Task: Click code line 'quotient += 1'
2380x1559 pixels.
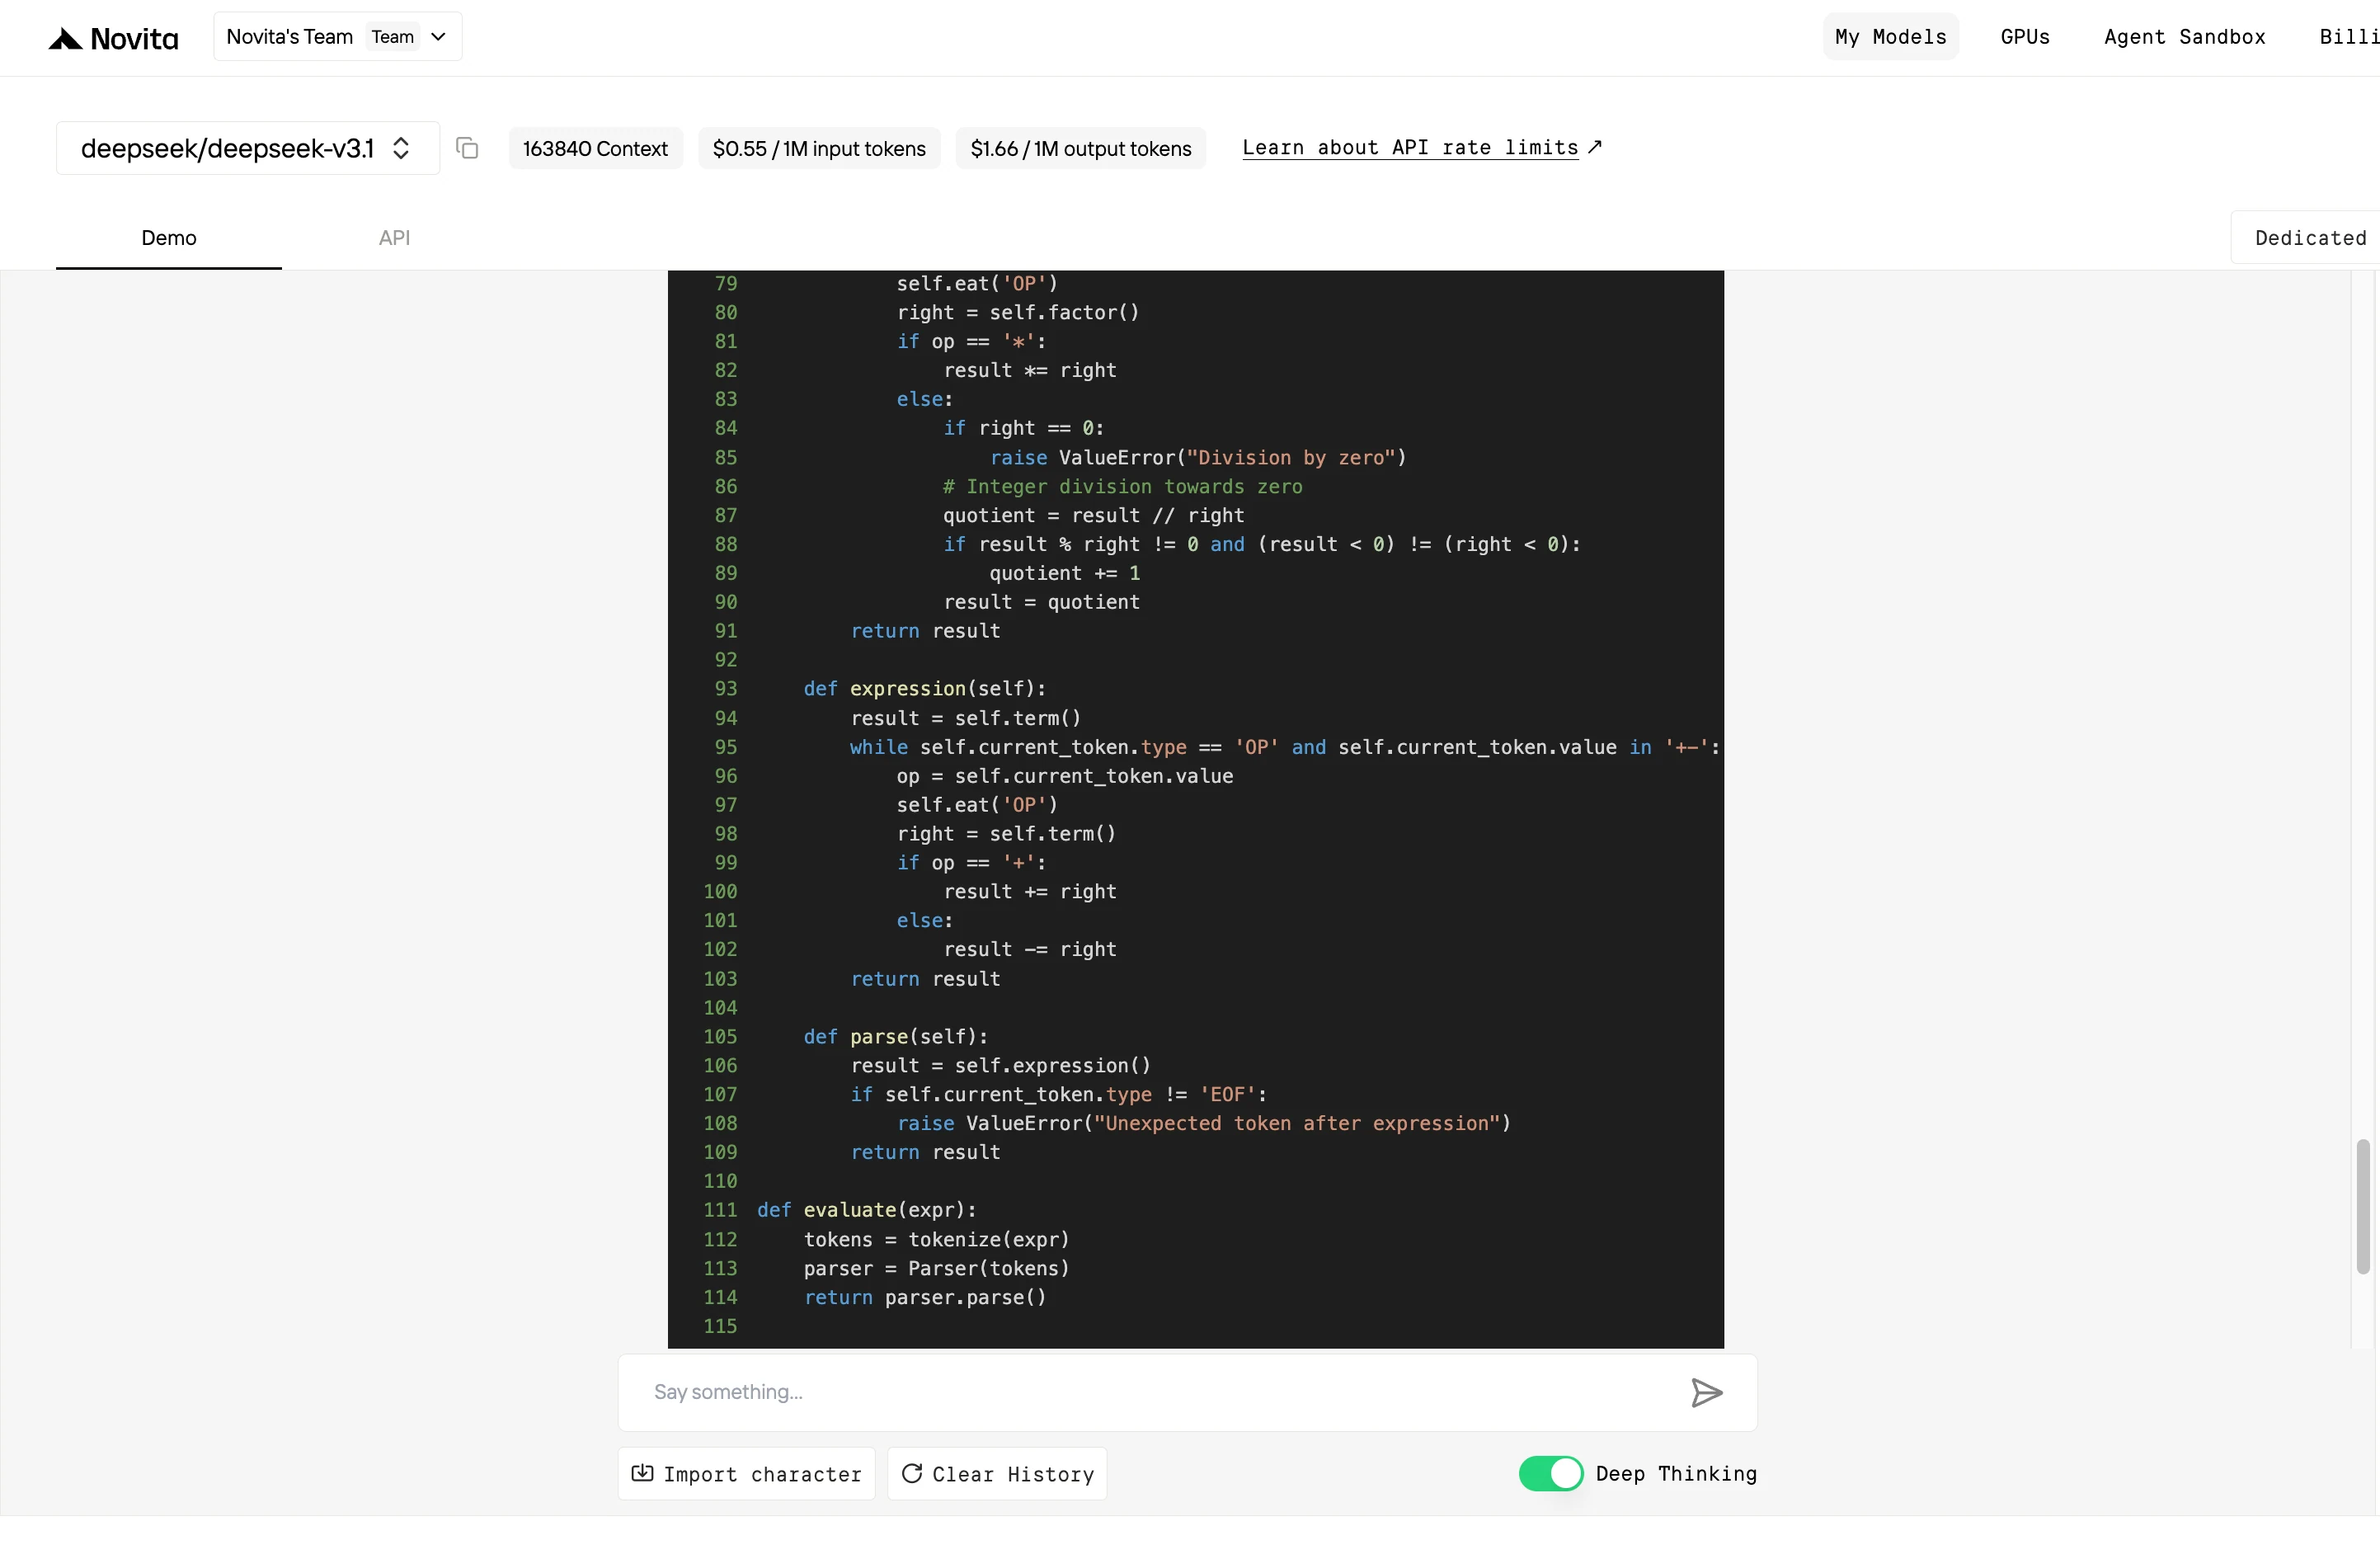Action: [1065, 574]
